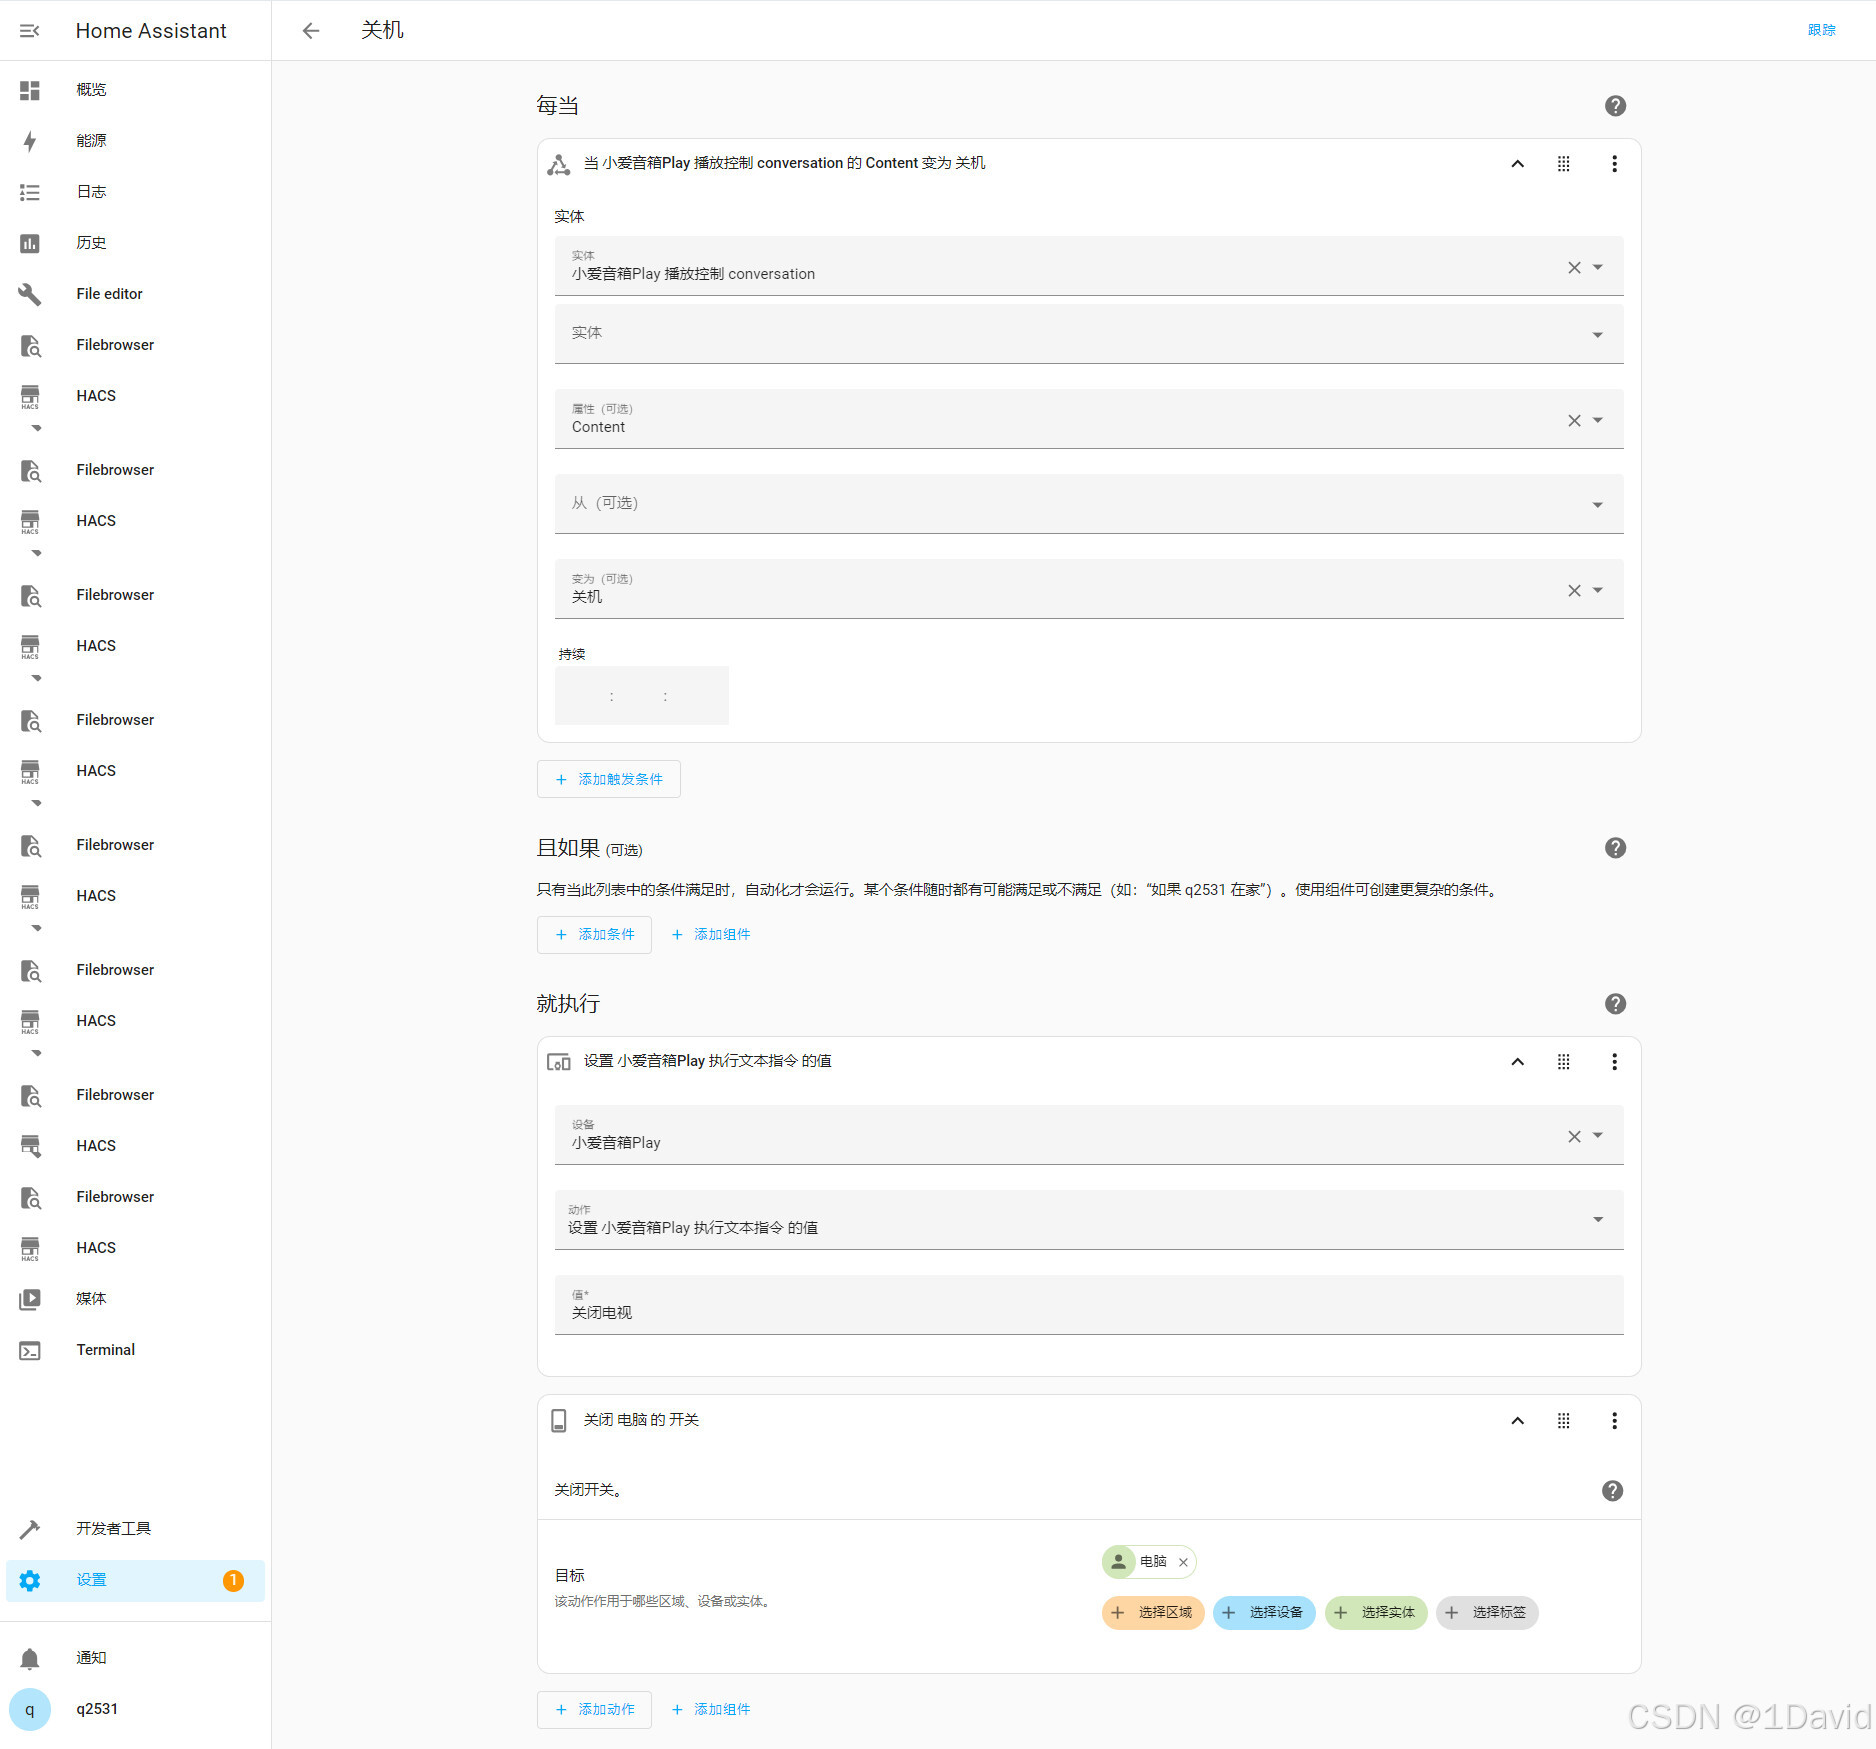
Task: Grab the trigger card drag handle
Action: 1564,164
